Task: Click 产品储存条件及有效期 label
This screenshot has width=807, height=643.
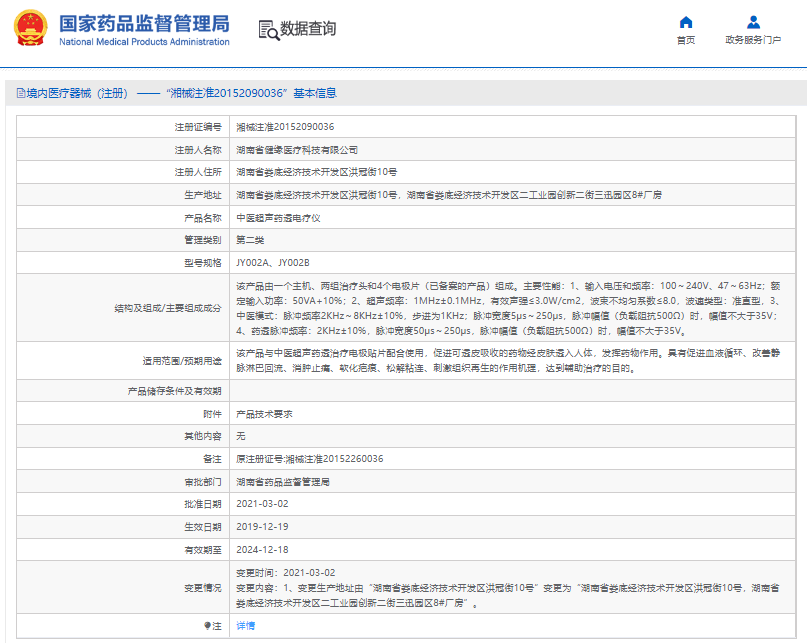Action: coord(174,391)
